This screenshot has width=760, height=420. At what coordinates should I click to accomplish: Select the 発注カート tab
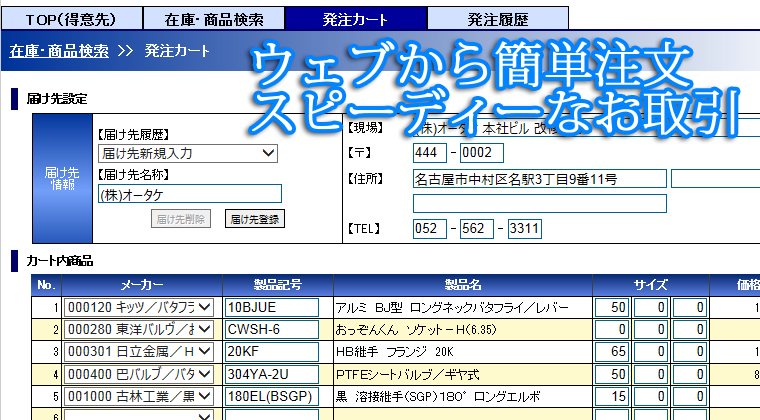tap(355, 18)
